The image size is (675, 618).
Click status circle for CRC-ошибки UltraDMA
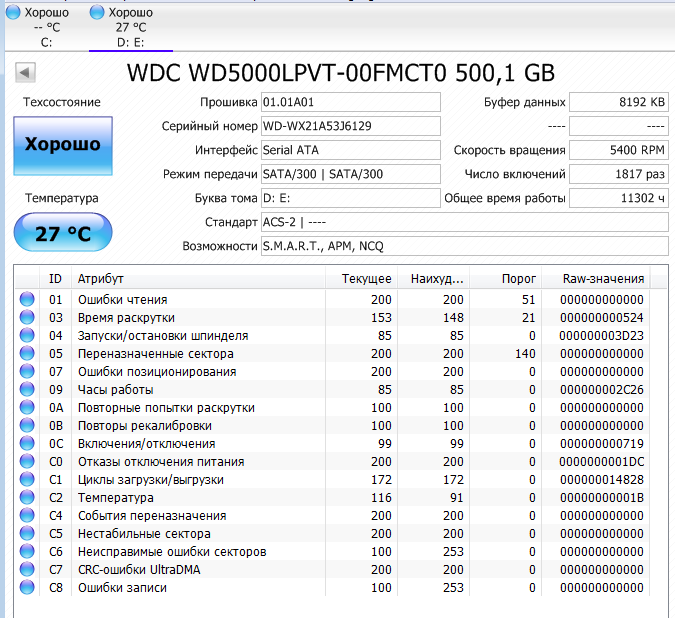[x=27, y=569]
